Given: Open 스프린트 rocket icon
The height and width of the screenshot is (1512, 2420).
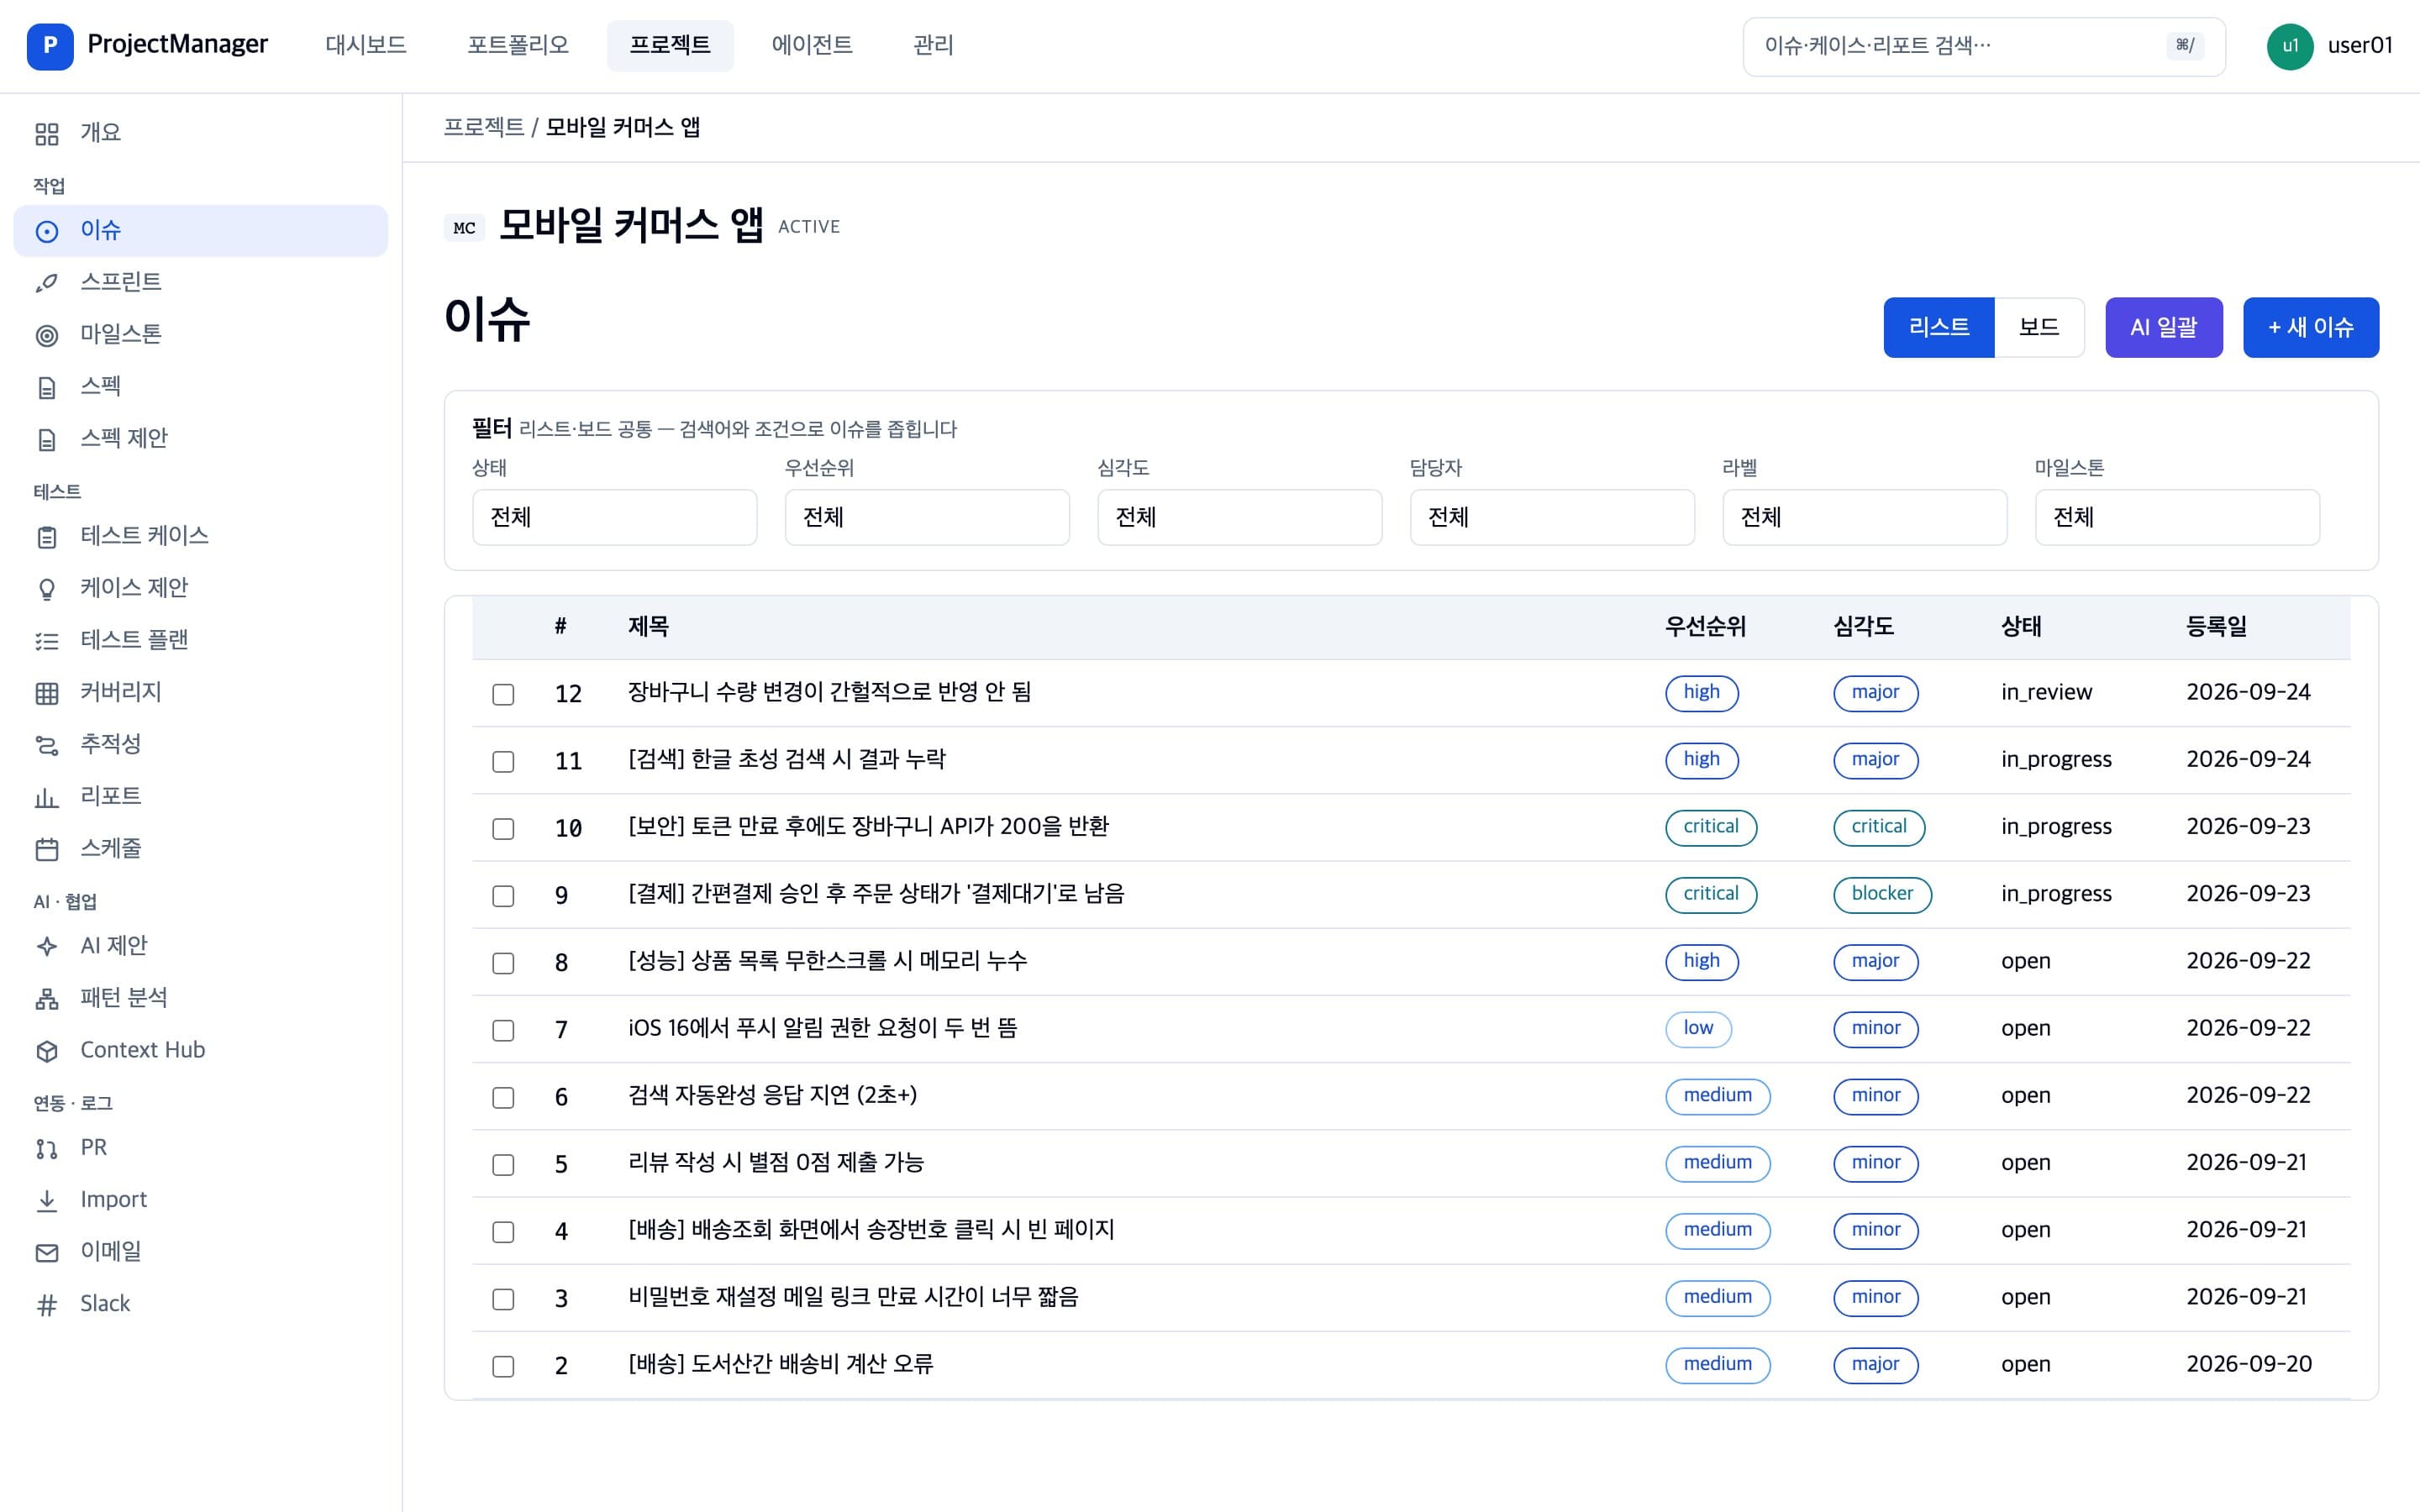Looking at the screenshot, I should click(47, 283).
